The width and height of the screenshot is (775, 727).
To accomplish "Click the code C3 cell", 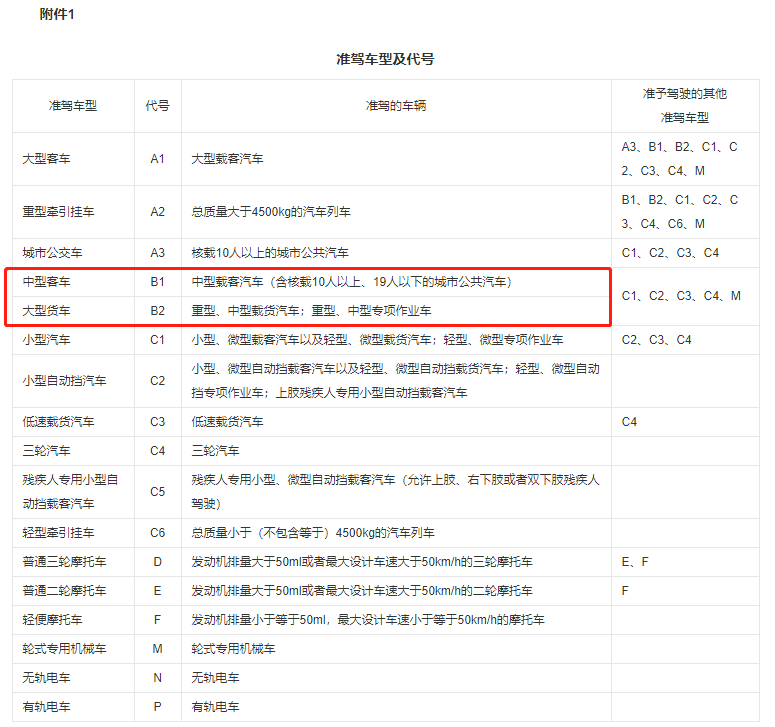I will click(x=157, y=422).
